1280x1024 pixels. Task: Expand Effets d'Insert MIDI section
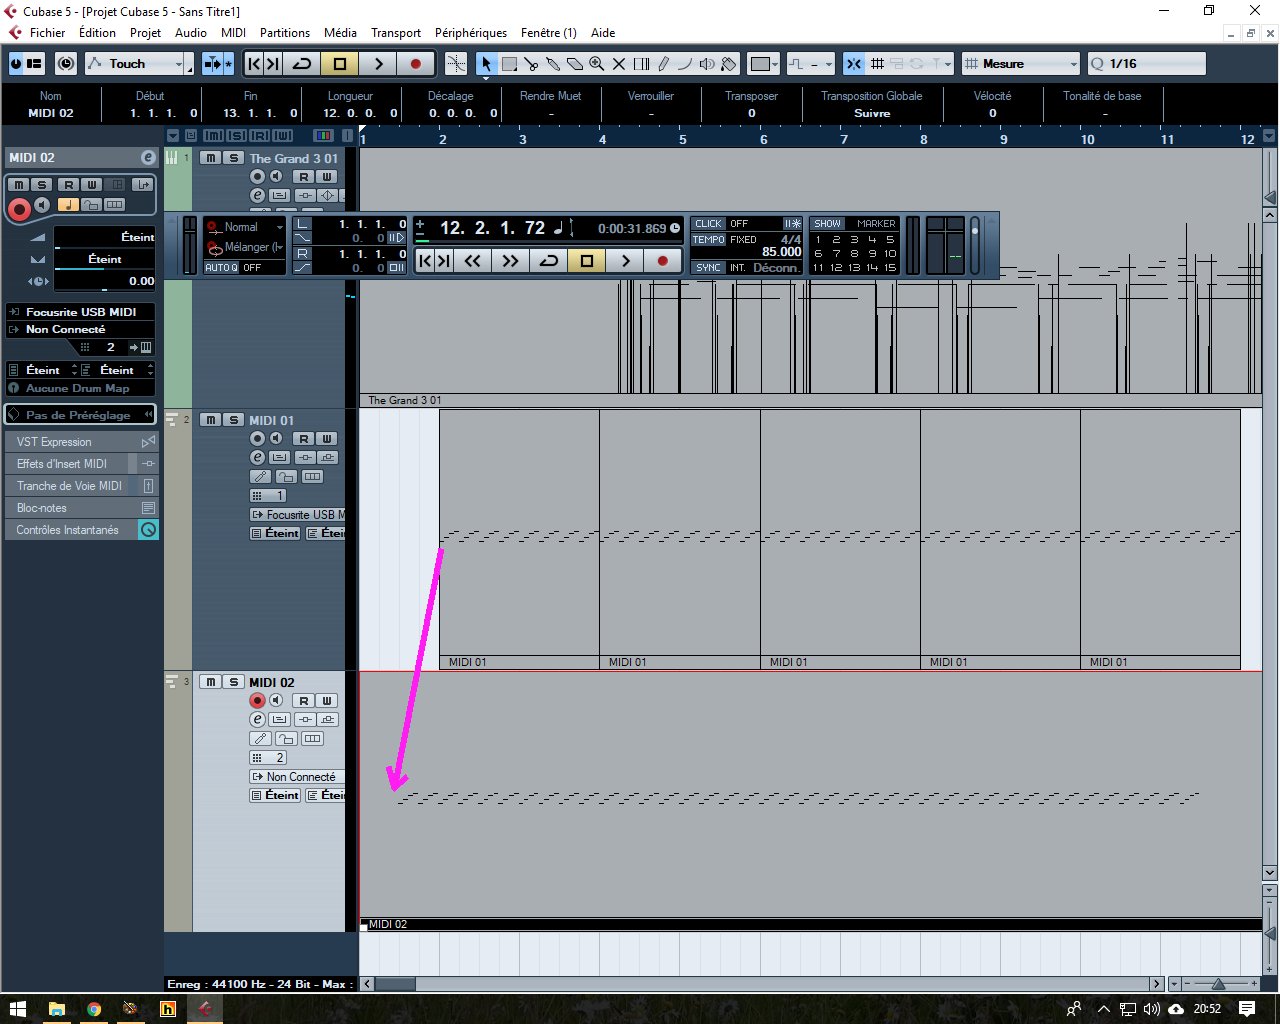coord(81,464)
